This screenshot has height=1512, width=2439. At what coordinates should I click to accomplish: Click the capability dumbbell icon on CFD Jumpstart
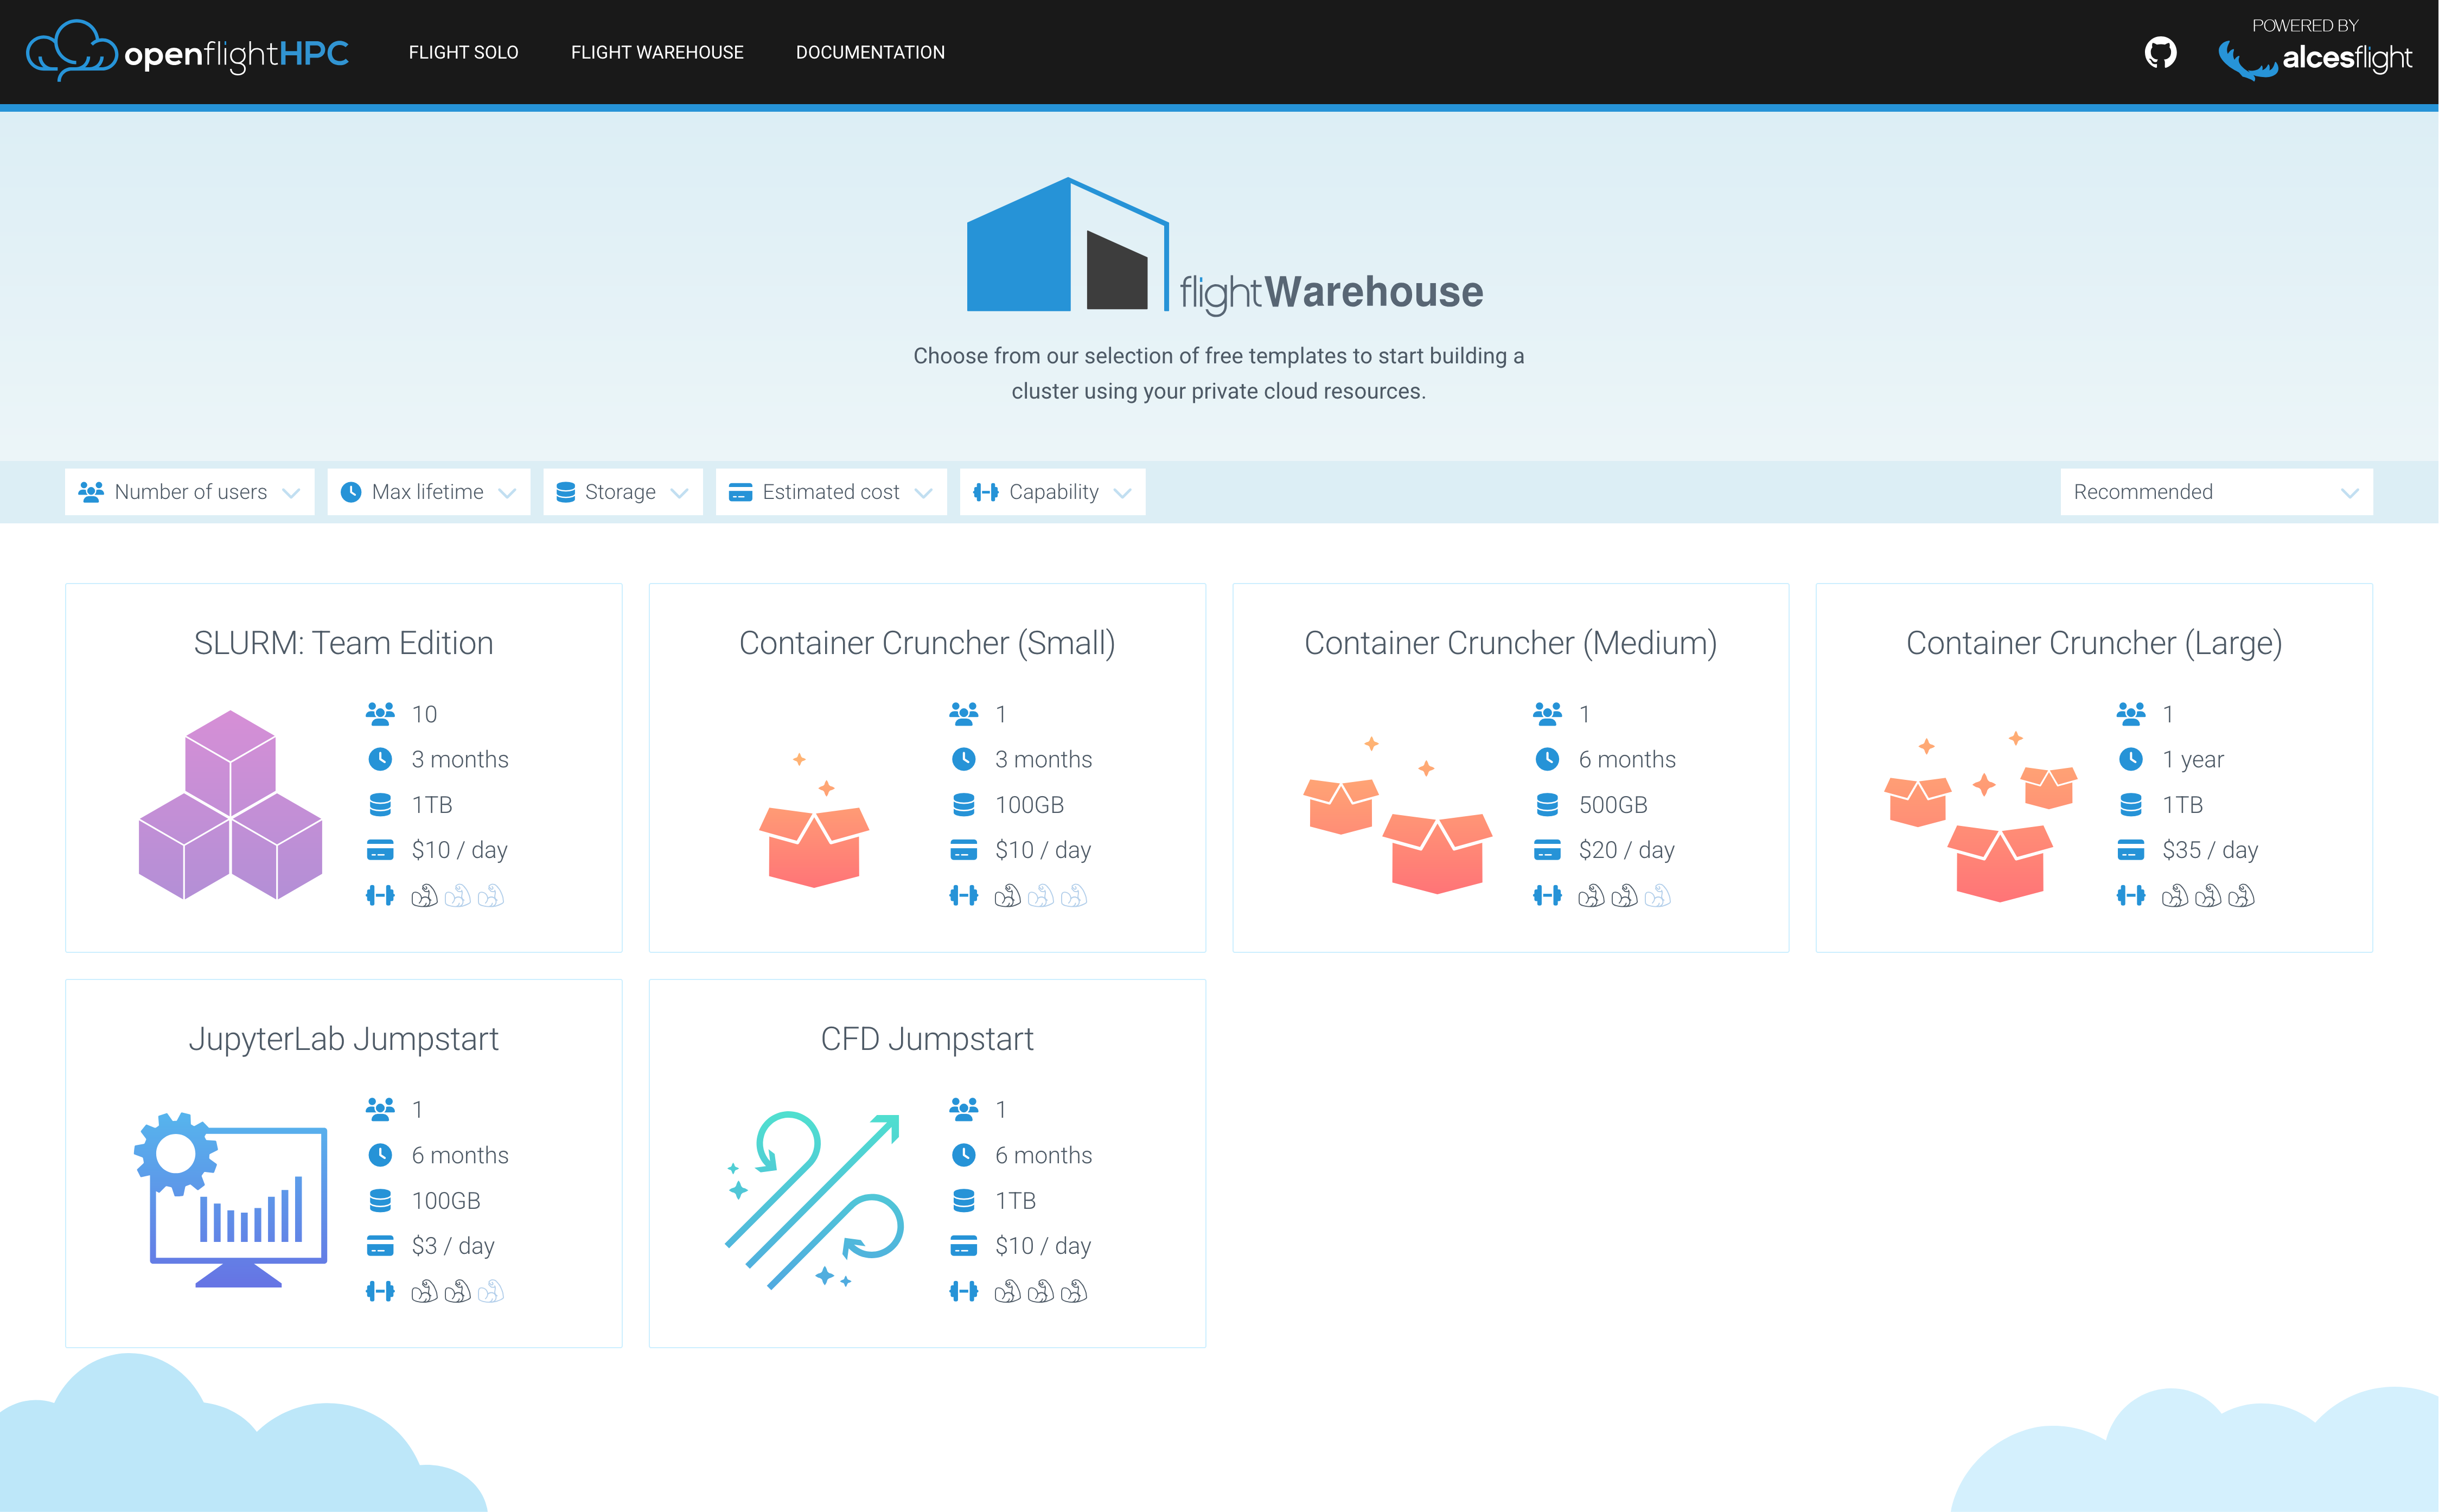(964, 1291)
